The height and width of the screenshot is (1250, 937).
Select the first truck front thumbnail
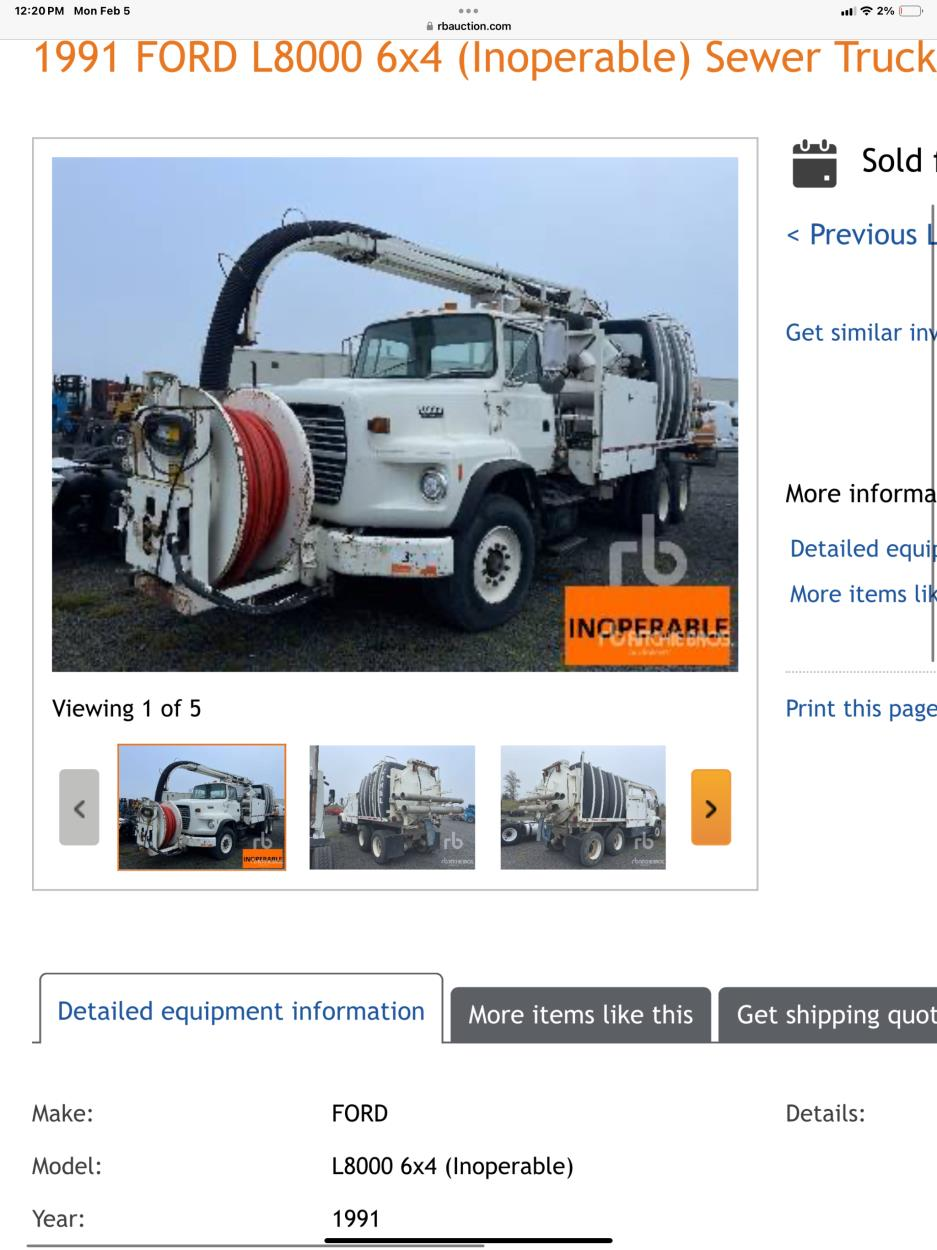[x=201, y=807]
